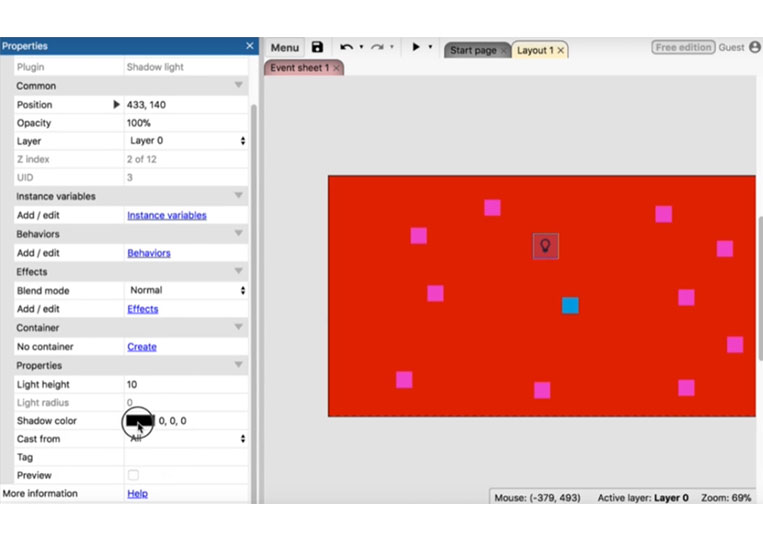This screenshot has height=541, width=763.
Task: Click the Zoom: 69% status entry
Action: tap(726, 498)
